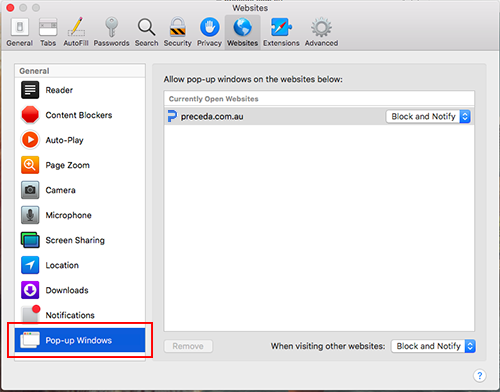Open Block and Notify dropdown for preceda.com.au
Screen dimensions: 500x392
pos(428,116)
